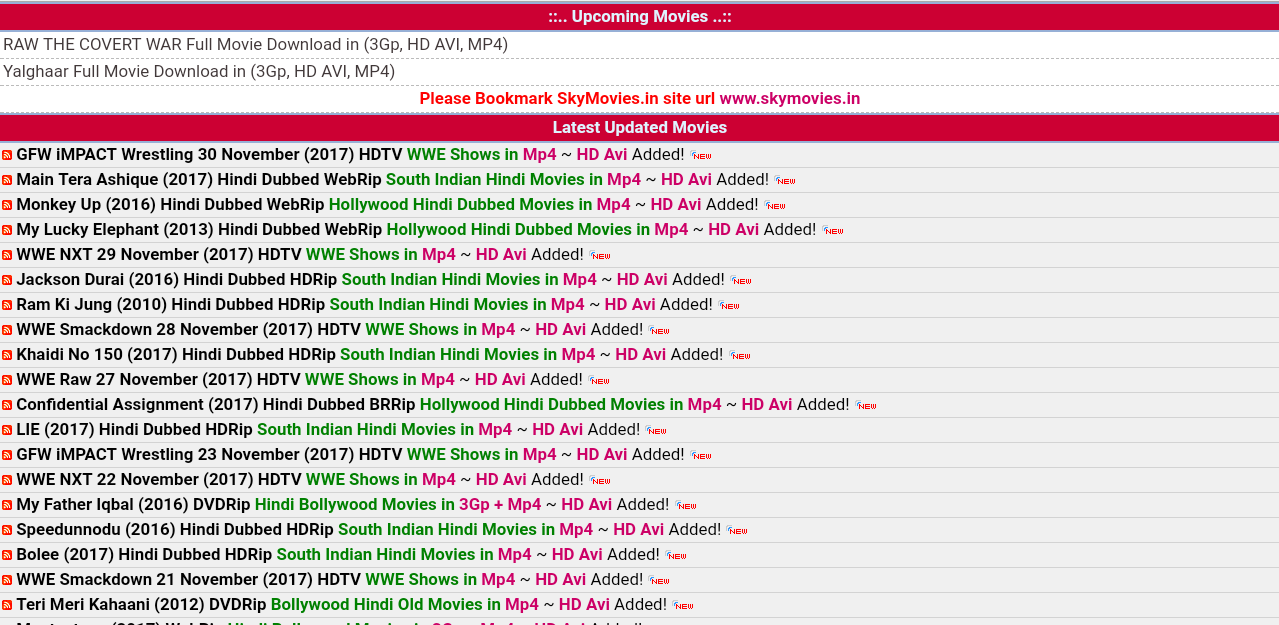Click the RSS icon before Ram Ki Jung

[x=7, y=305]
